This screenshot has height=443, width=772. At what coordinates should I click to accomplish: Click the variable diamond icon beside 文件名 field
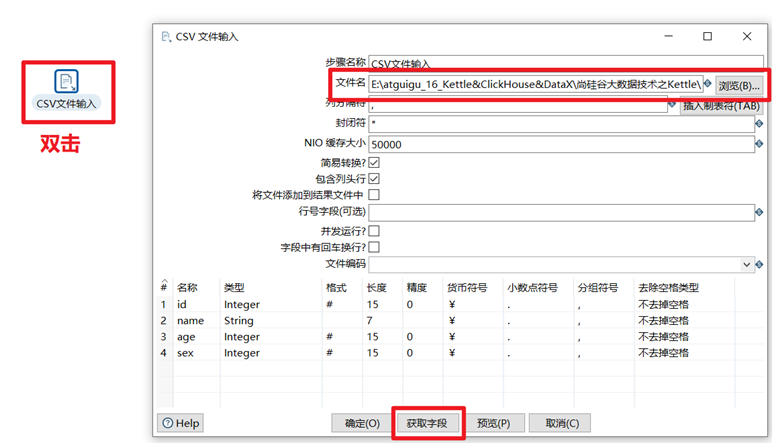click(708, 84)
